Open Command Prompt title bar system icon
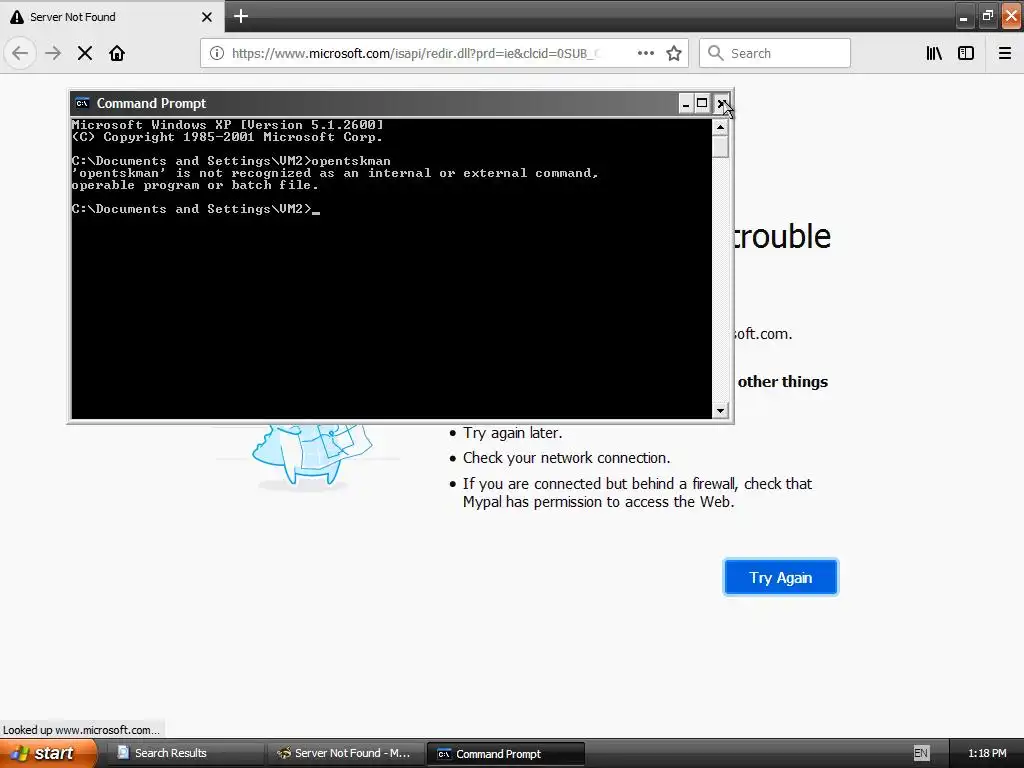 tap(82, 103)
